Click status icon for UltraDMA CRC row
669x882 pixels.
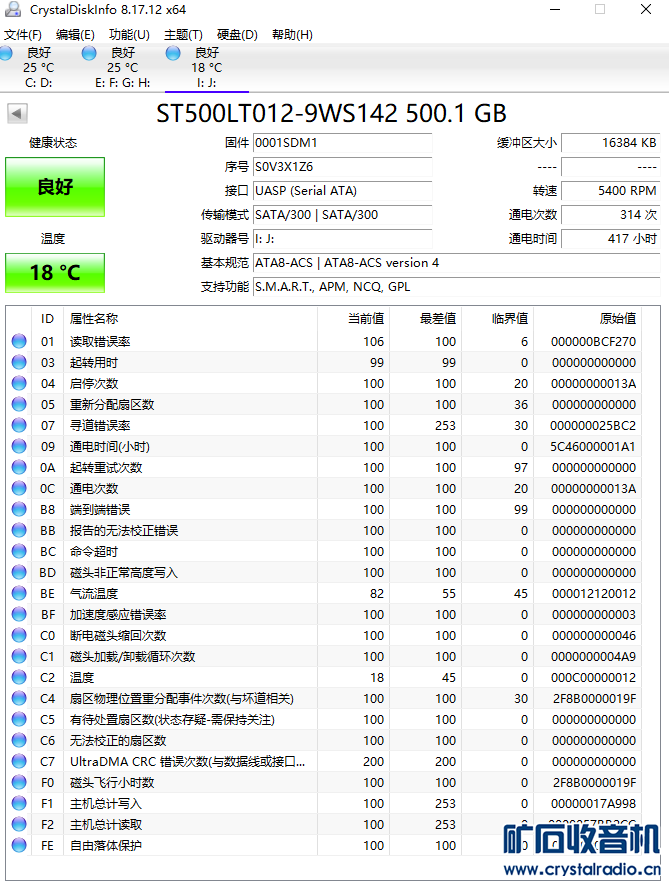19,761
